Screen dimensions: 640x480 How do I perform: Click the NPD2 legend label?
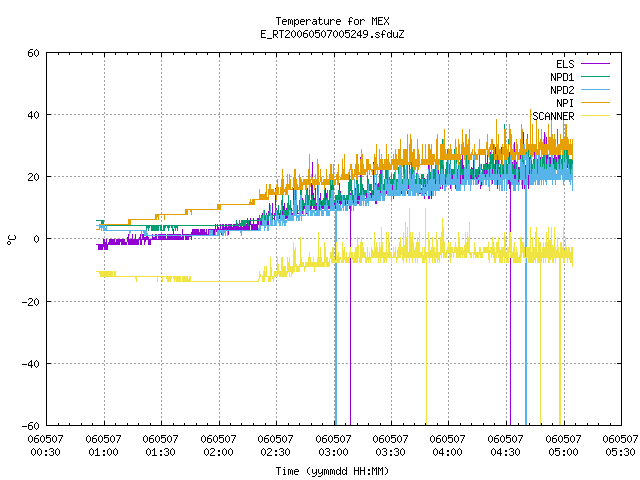(x=562, y=90)
